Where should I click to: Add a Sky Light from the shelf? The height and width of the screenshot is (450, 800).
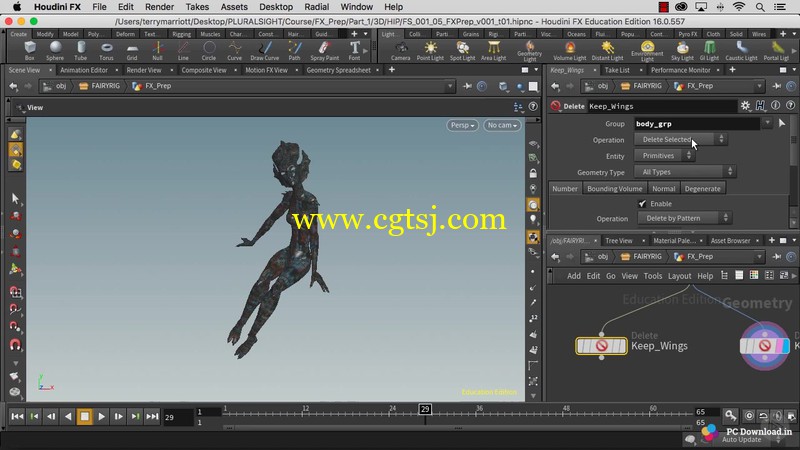(x=682, y=51)
